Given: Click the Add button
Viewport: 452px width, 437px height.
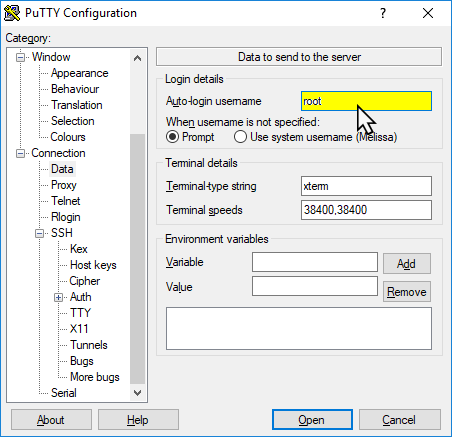Looking at the screenshot, I should pyautogui.click(x=407, y=264).
